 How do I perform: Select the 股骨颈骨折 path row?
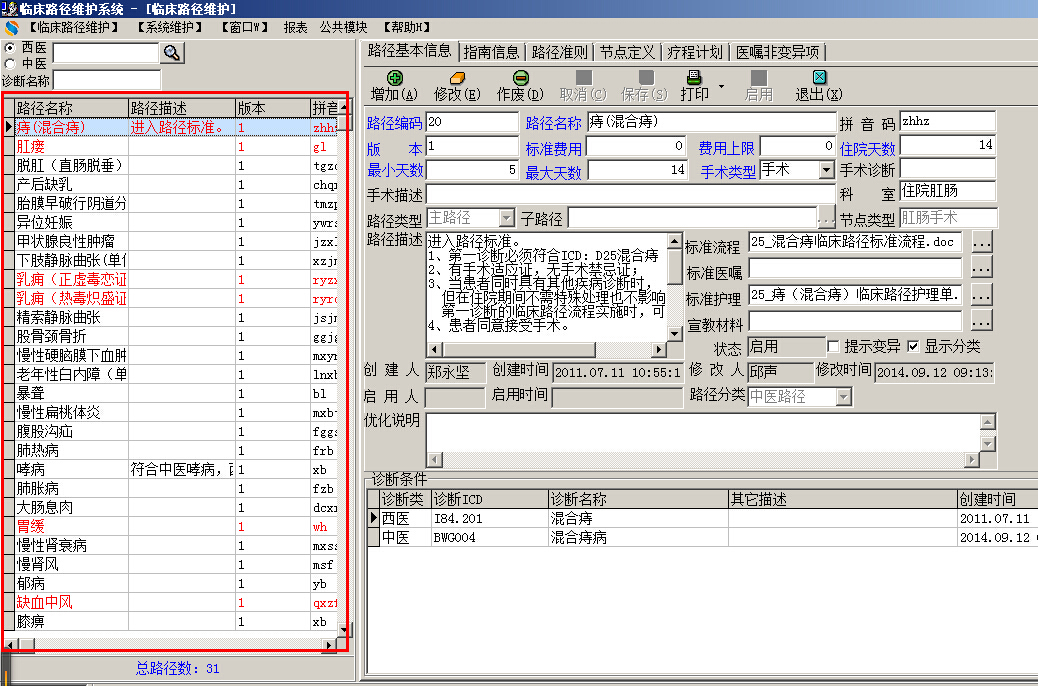[x=177, y=336]
